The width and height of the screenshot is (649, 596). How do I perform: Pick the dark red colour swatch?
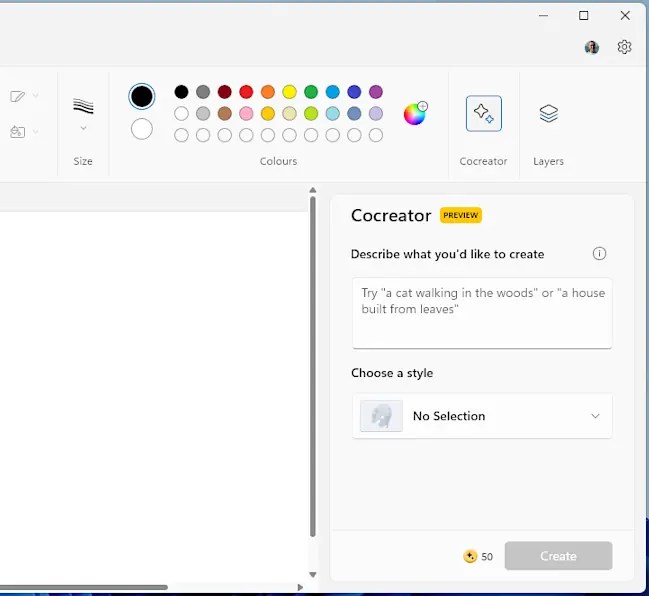point(225,92)
